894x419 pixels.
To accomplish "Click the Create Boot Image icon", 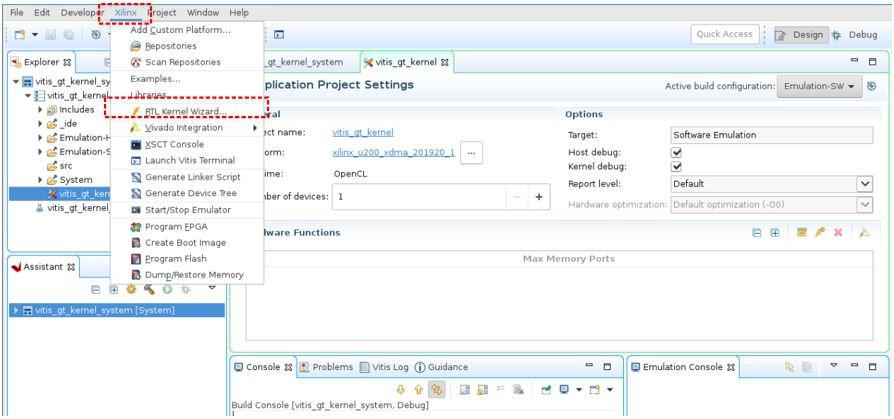I will (x=136, y=242).
